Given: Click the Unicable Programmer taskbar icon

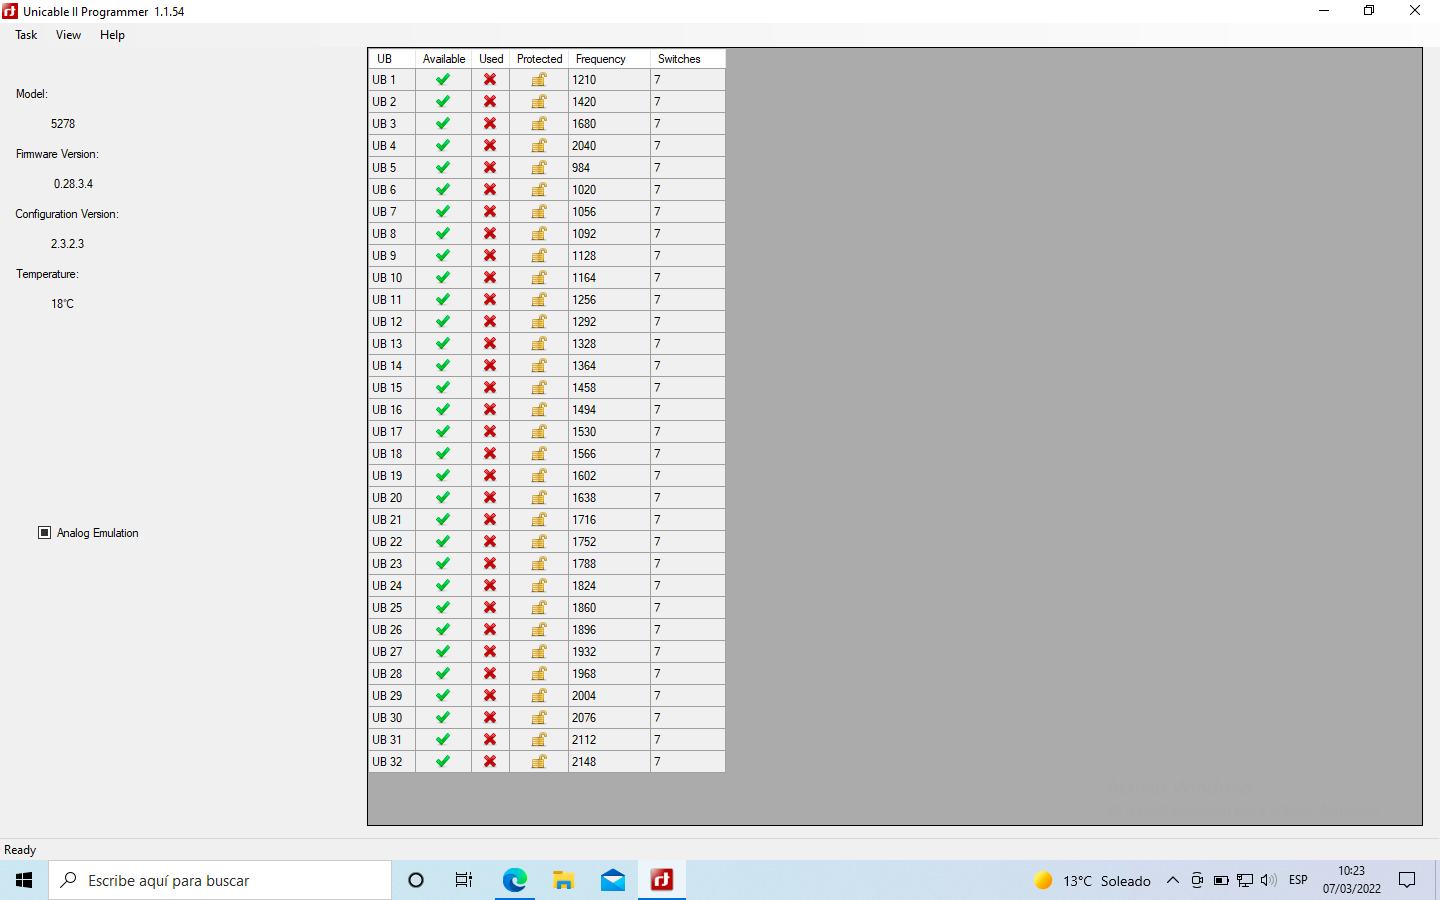Looking at the screenshot, I should pyautogui.click(x=662, y=880).
